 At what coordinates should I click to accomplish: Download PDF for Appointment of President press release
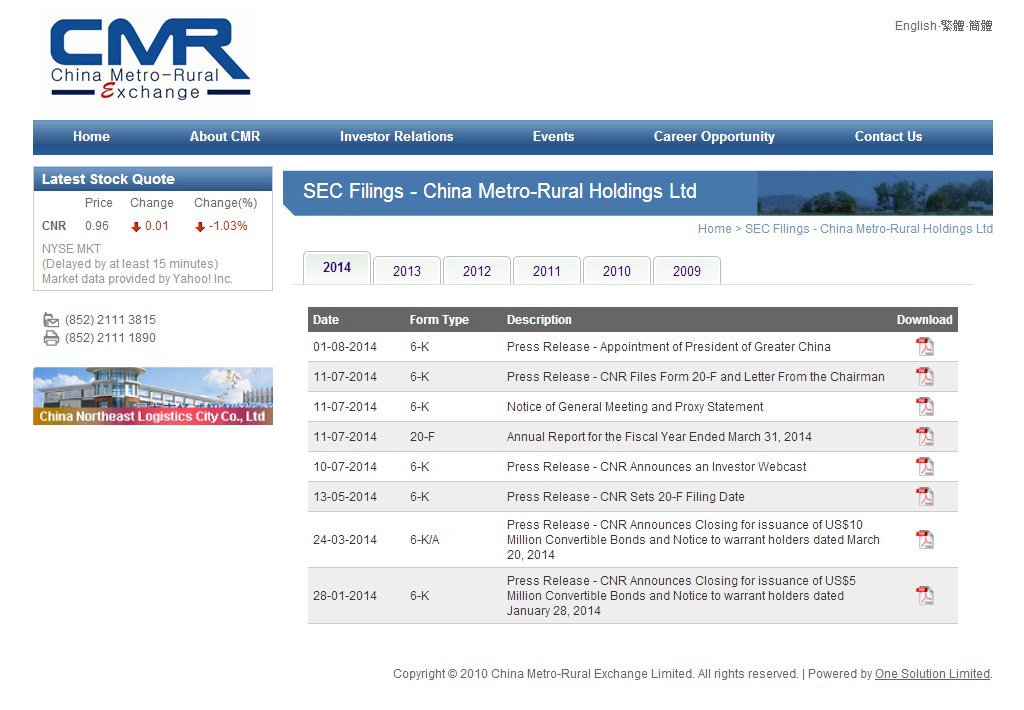[925, 347]
